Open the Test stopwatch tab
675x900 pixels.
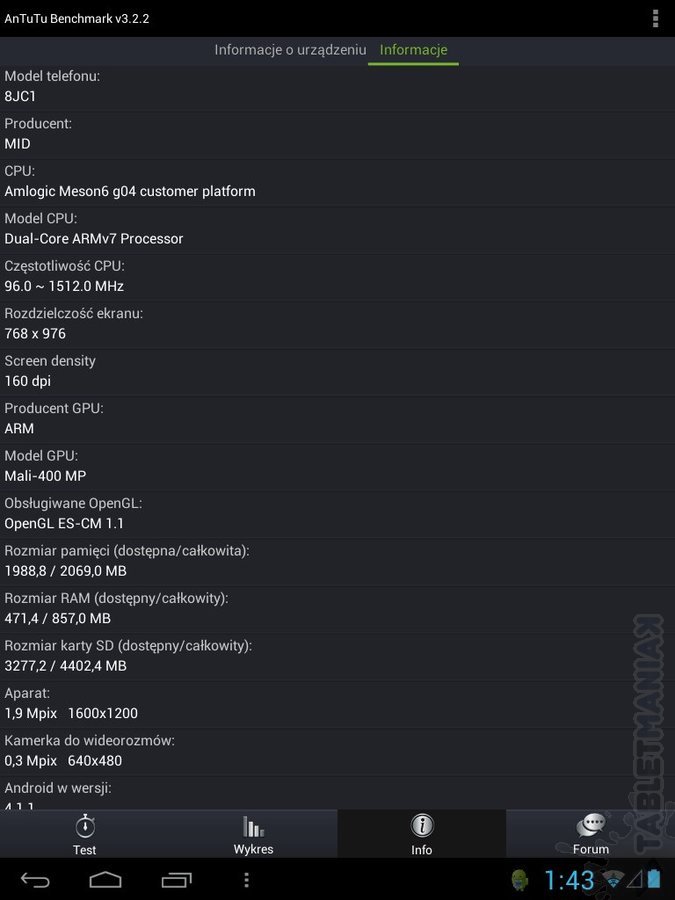[84, 834]
